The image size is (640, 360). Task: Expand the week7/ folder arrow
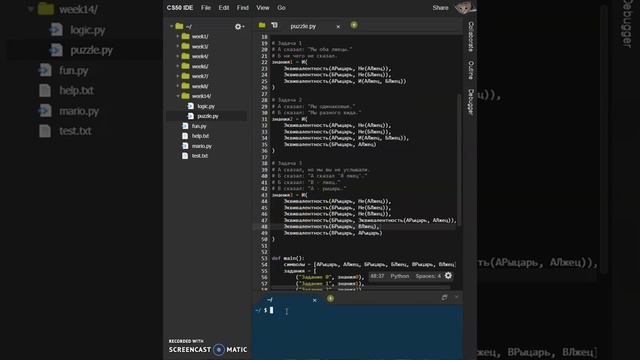(x=178, y=76)
